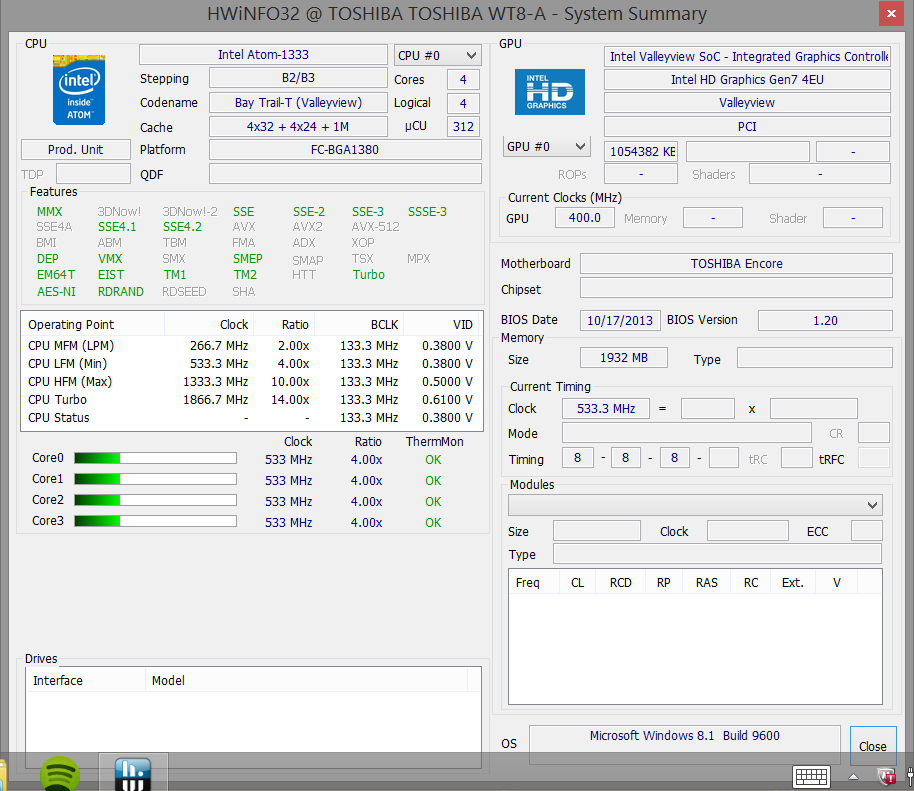This screenshot has width=914, height=791.
Task: Open Spotify from the taskbar
Action: click(59, 774)
